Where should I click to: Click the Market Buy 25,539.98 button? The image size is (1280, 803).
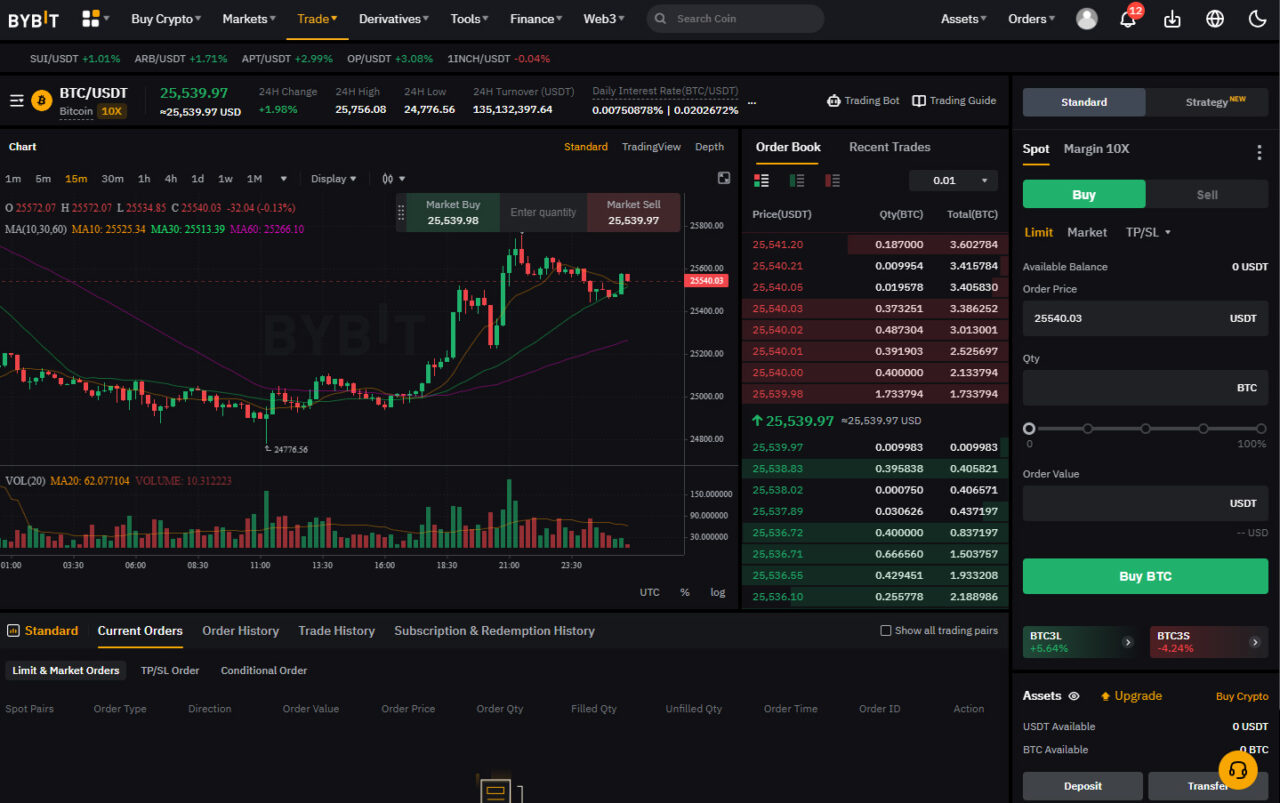click(x=453, y=212)
